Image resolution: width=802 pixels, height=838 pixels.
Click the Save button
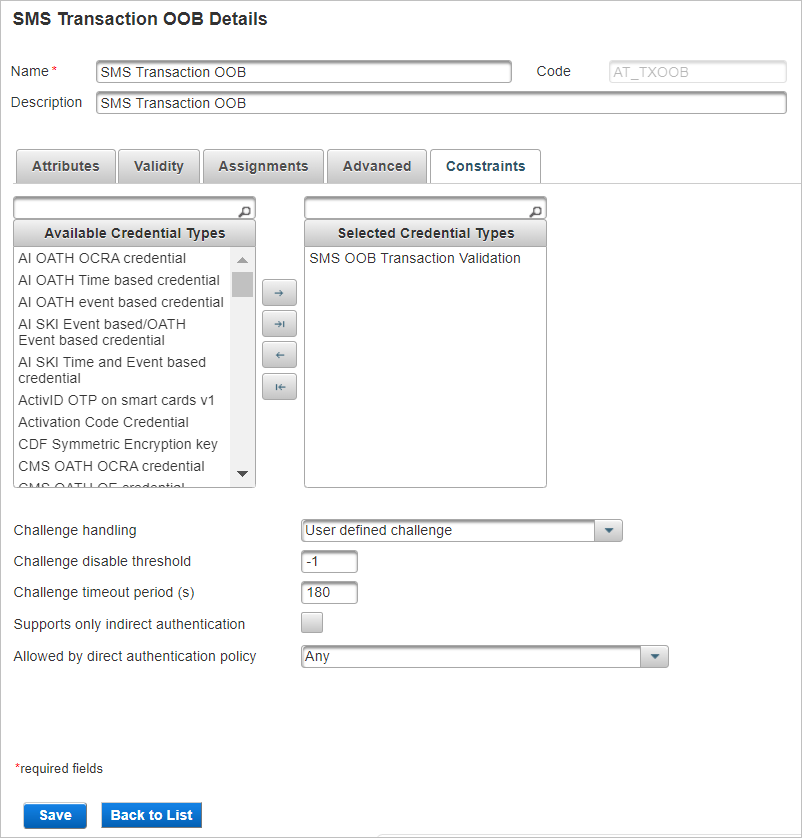(x=54, y=815)
